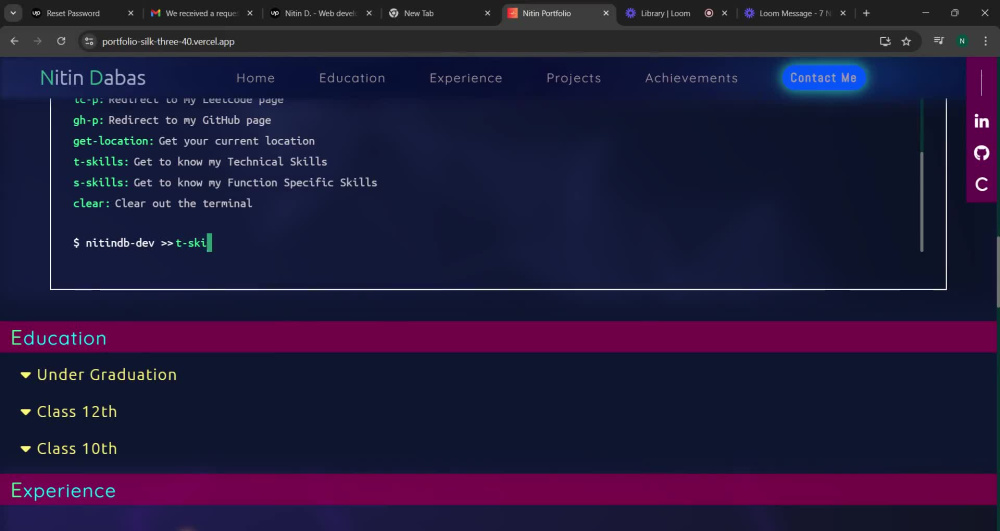1000x531 pixels.
Task: Click the s-skills command text
Action: tap(101, 182)
